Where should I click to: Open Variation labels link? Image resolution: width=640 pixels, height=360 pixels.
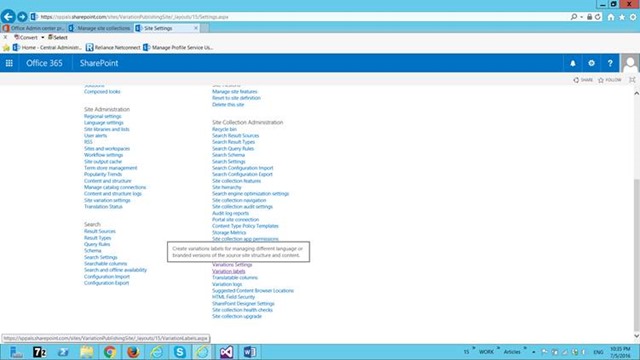(x=229, y=271)
